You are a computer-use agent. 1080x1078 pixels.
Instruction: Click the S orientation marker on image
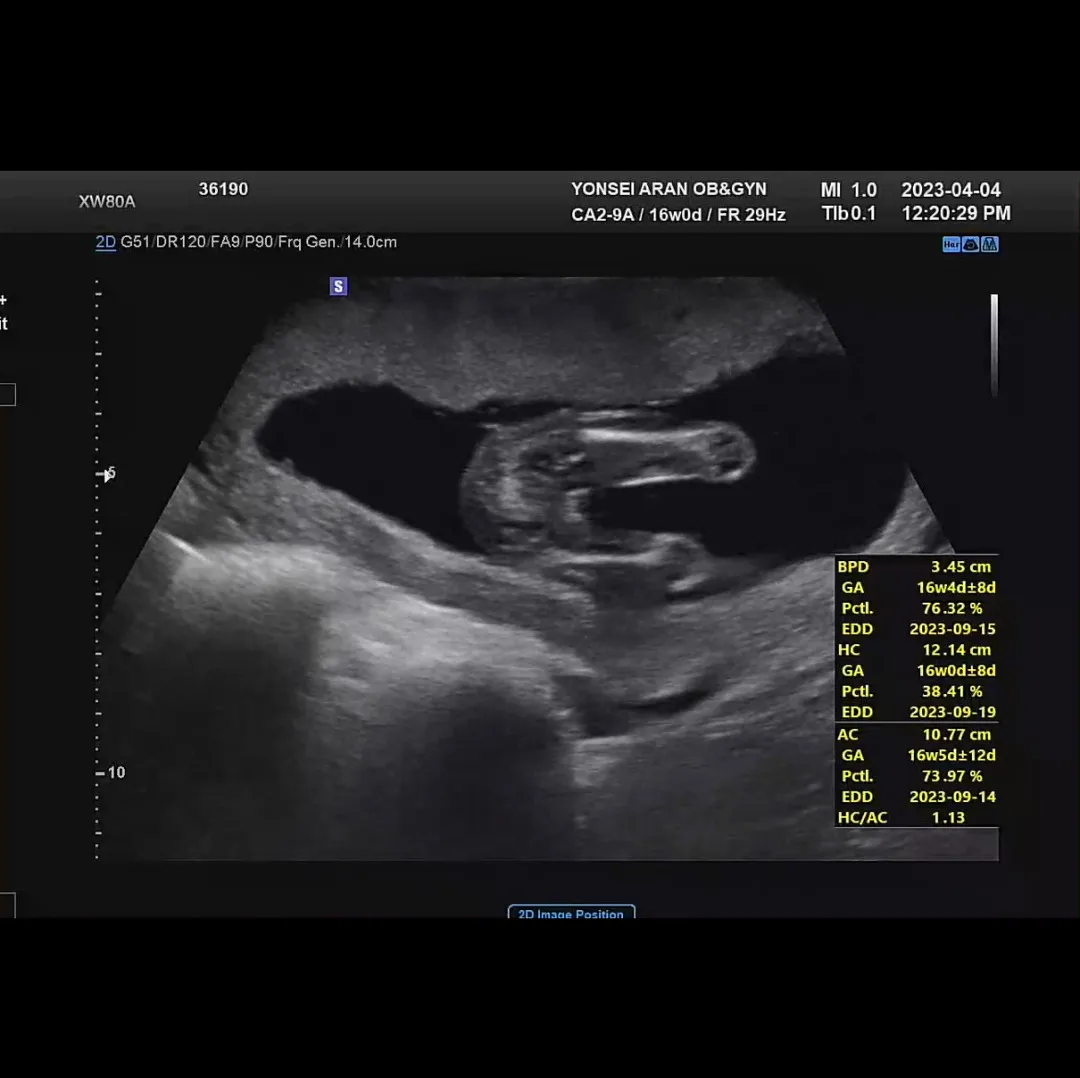coord(338,287)
